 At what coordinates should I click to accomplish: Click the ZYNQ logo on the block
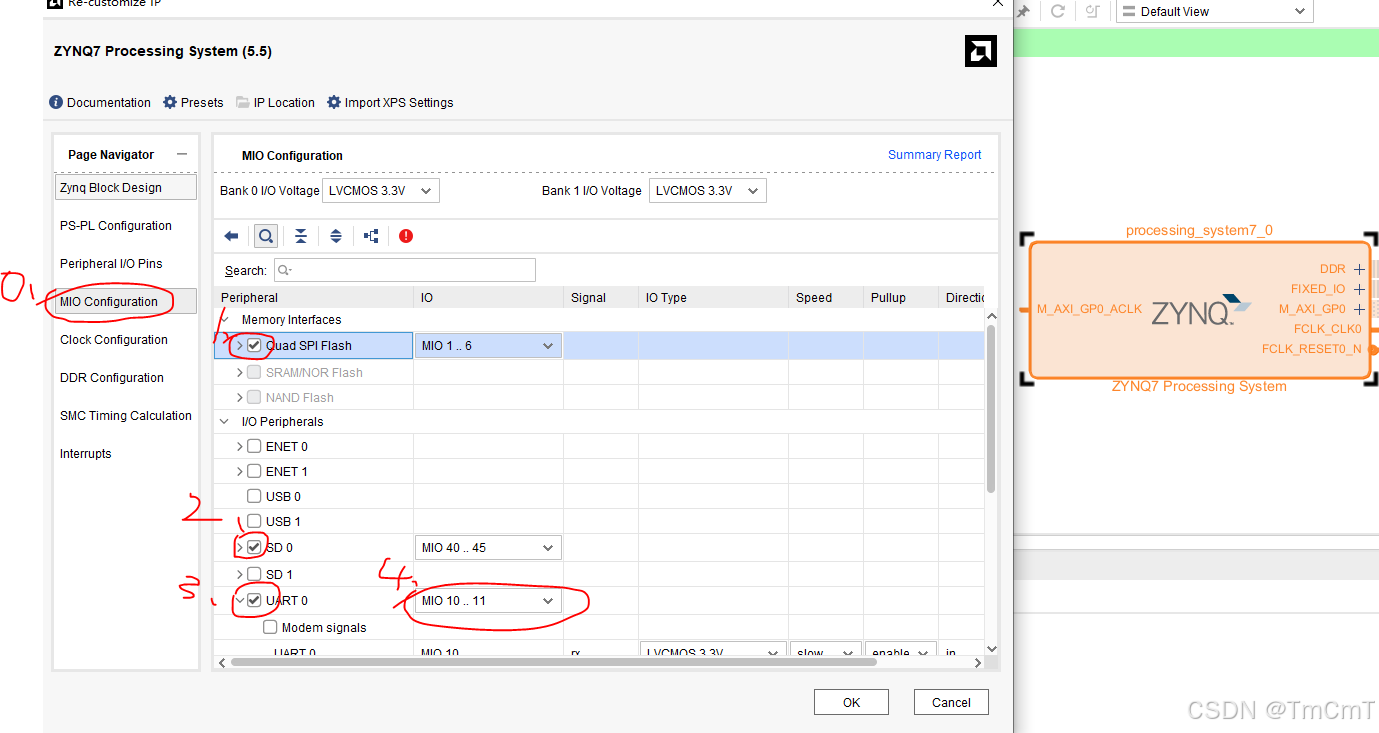(x=1201, y=311)
